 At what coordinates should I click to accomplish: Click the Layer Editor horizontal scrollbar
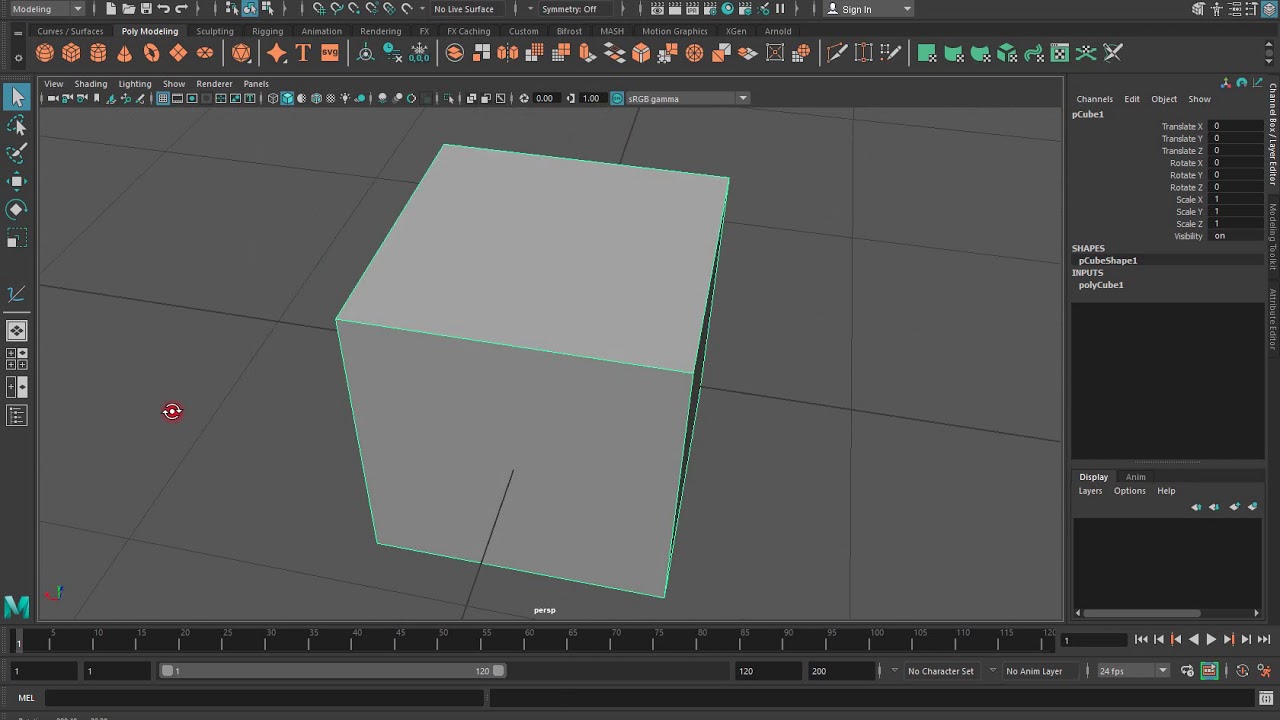[x=1142, y=613]
